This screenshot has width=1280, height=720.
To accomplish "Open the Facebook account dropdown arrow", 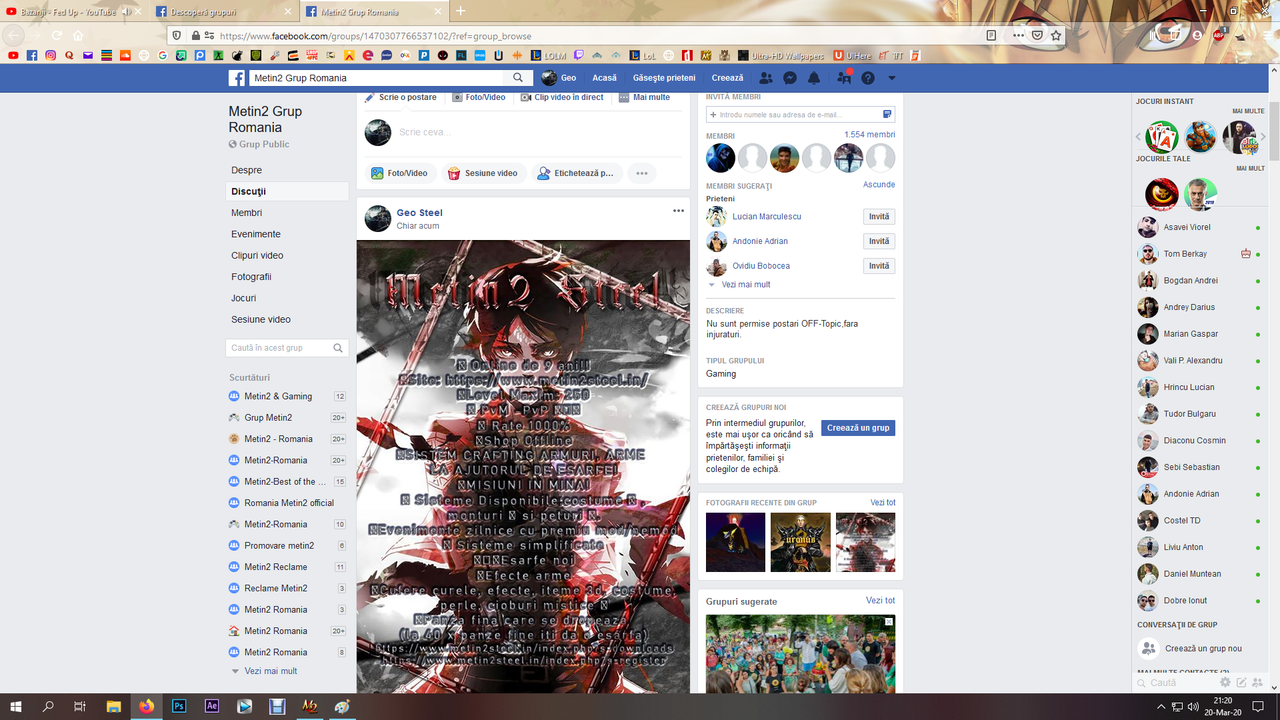I will coord(892,78).
